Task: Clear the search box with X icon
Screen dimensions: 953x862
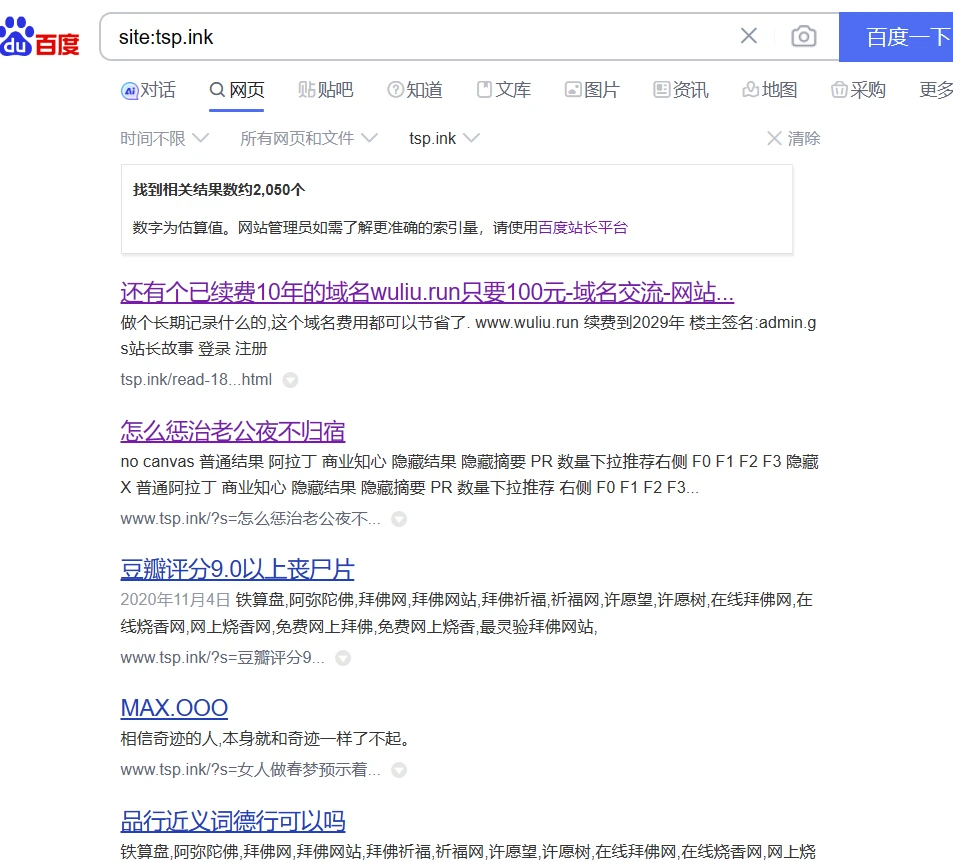Action: (x=748, y=37)
